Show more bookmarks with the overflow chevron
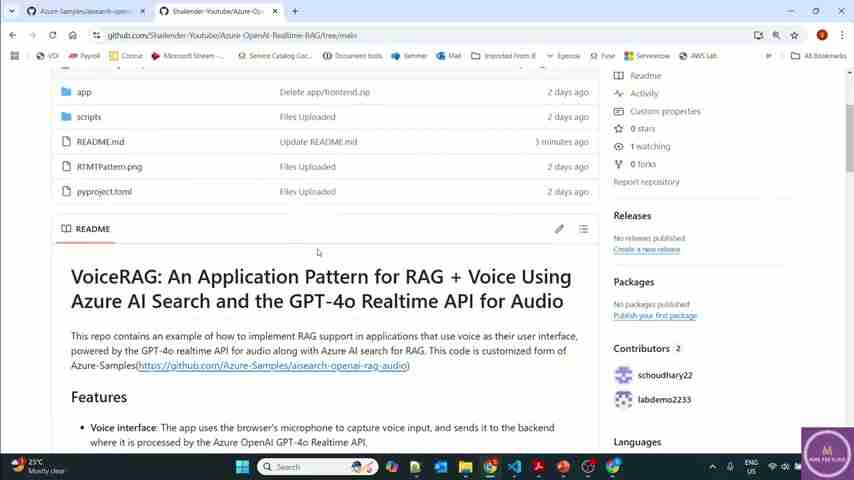The image size is (854, 480). click(x=768, y=56)
